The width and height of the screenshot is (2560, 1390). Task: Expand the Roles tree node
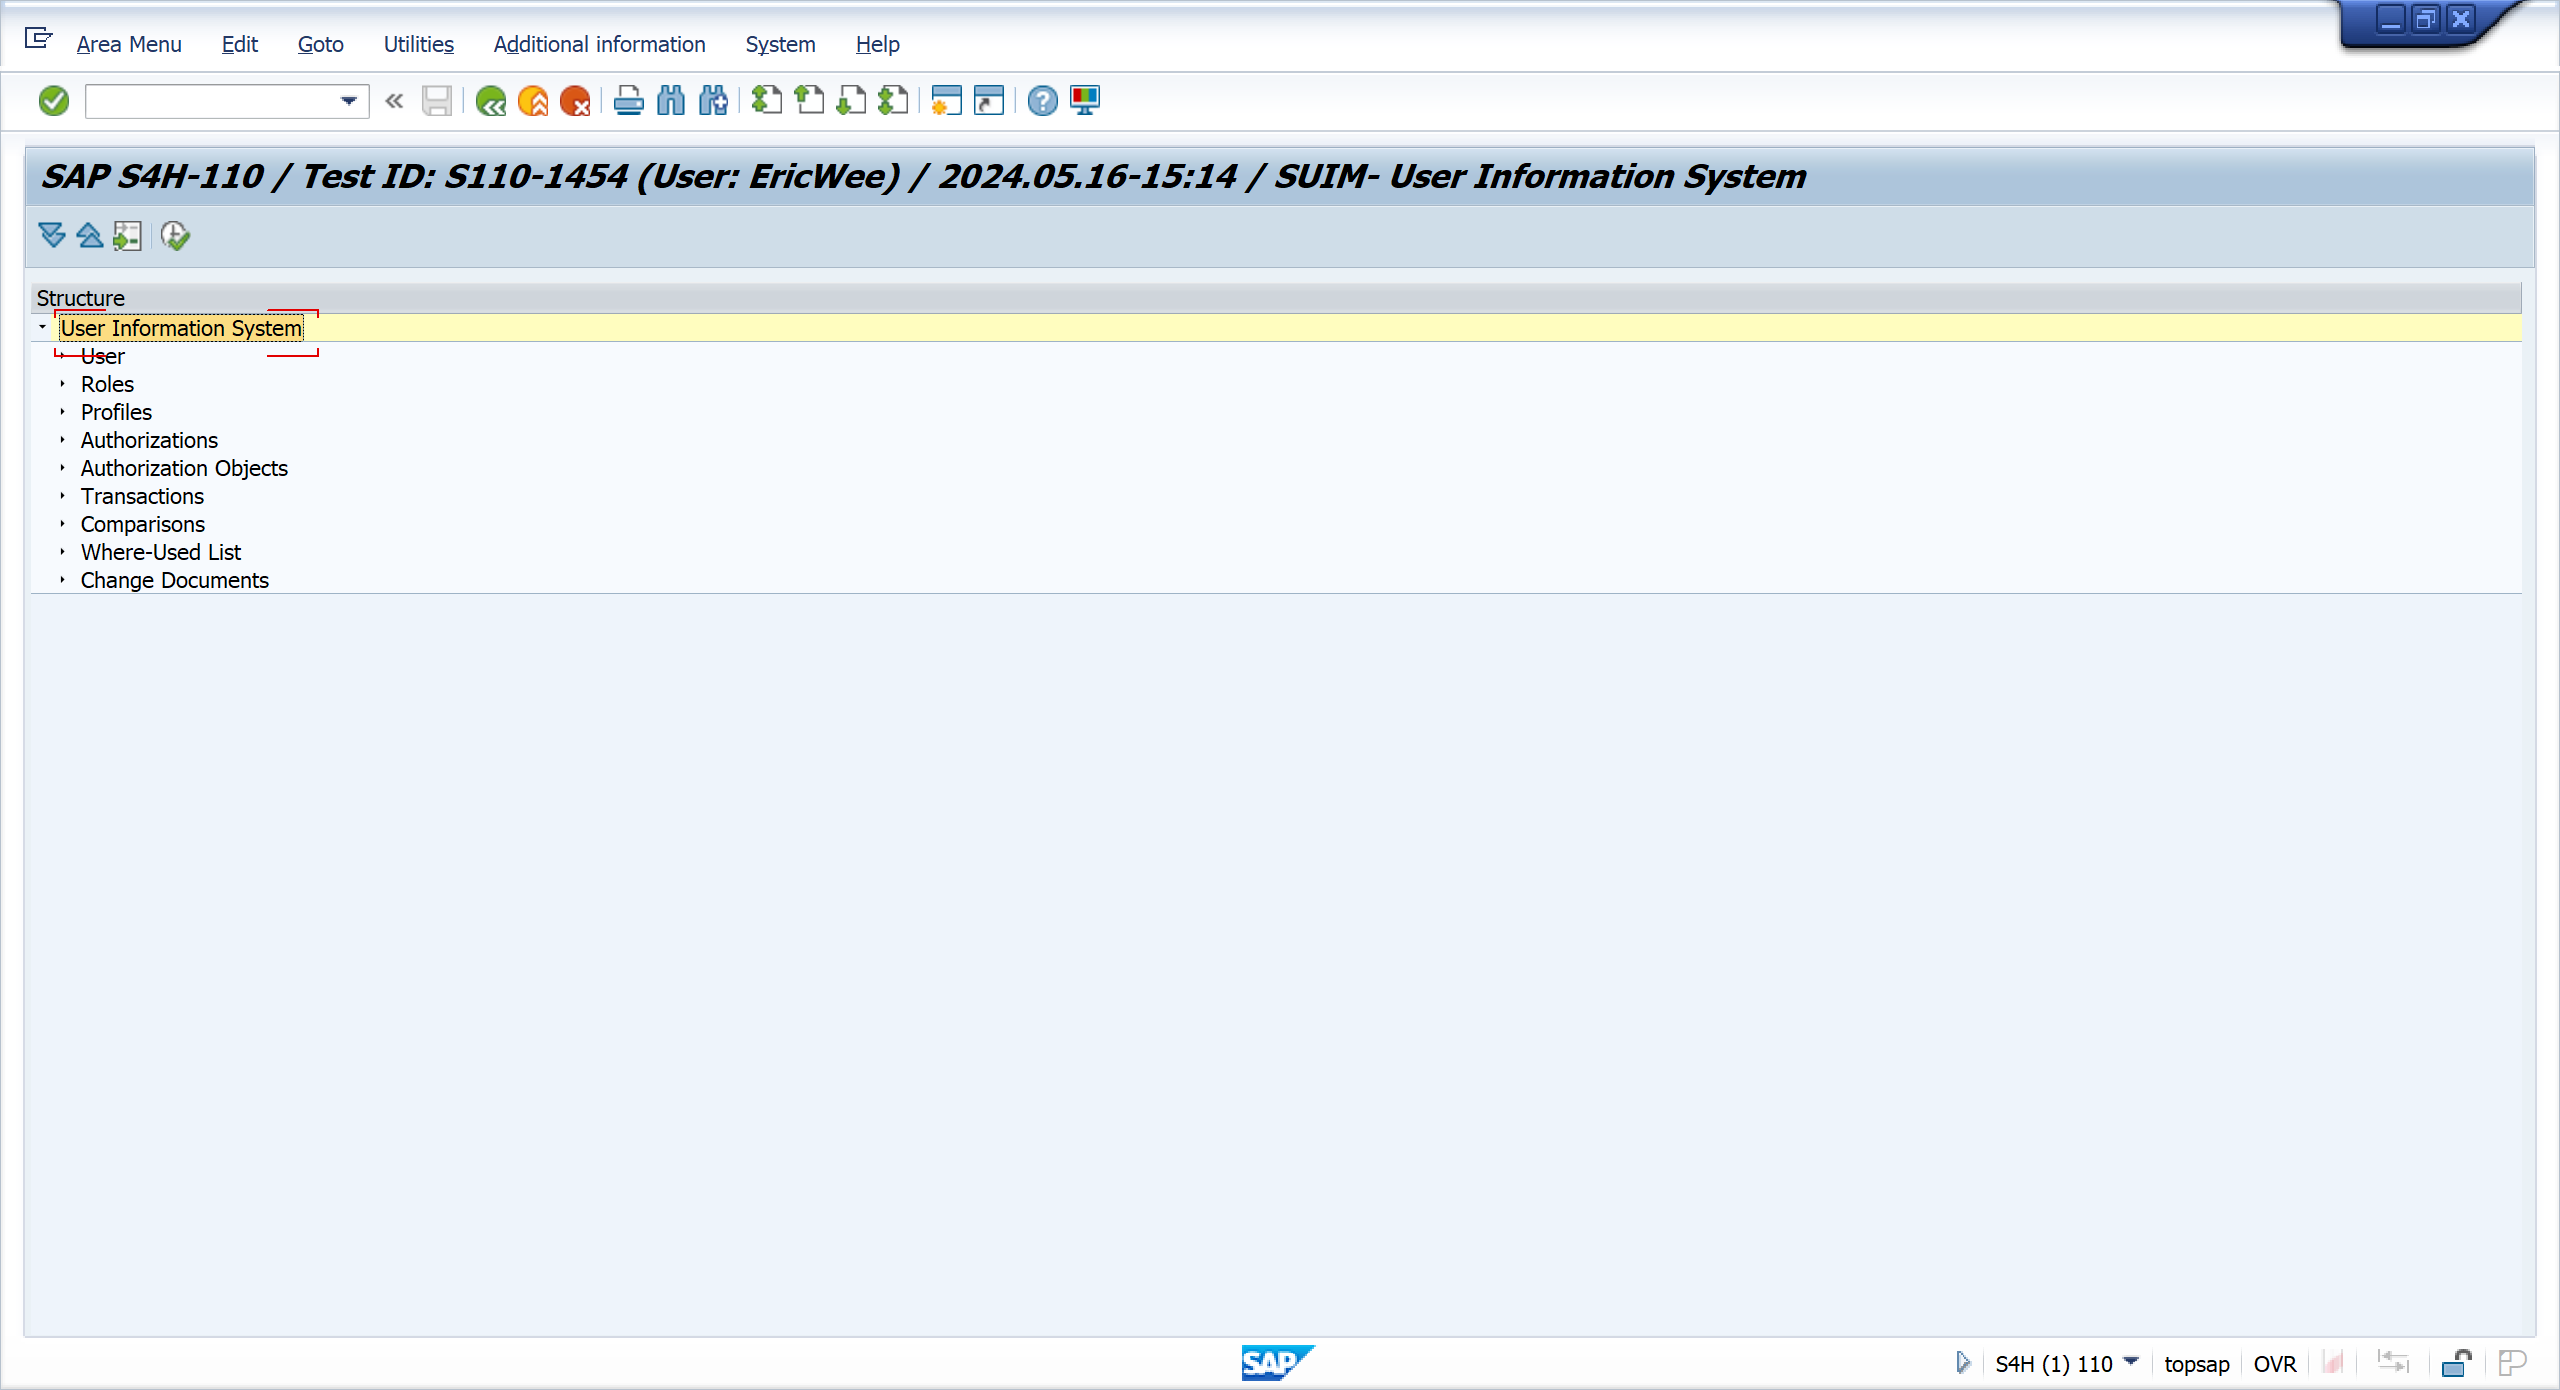(x=62, y=384)
